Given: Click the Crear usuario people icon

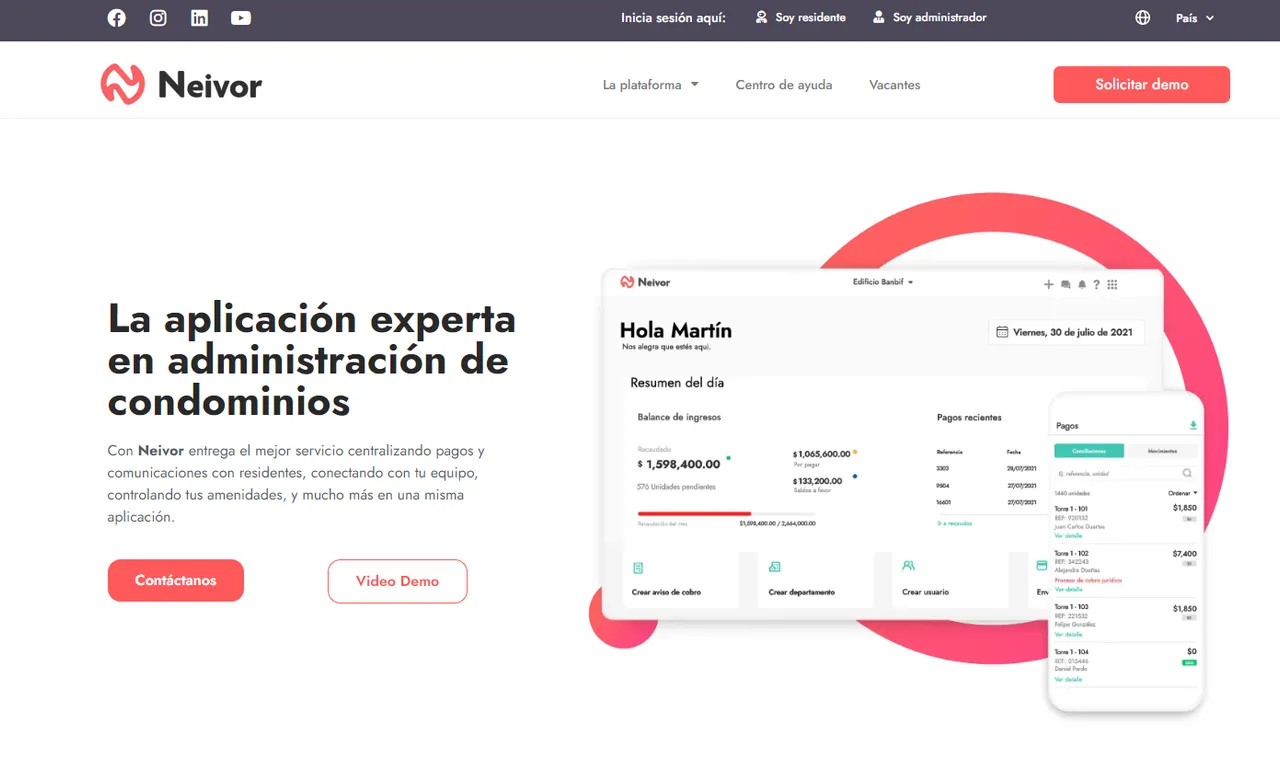Looking at the screenshot, I should (908, 566).
